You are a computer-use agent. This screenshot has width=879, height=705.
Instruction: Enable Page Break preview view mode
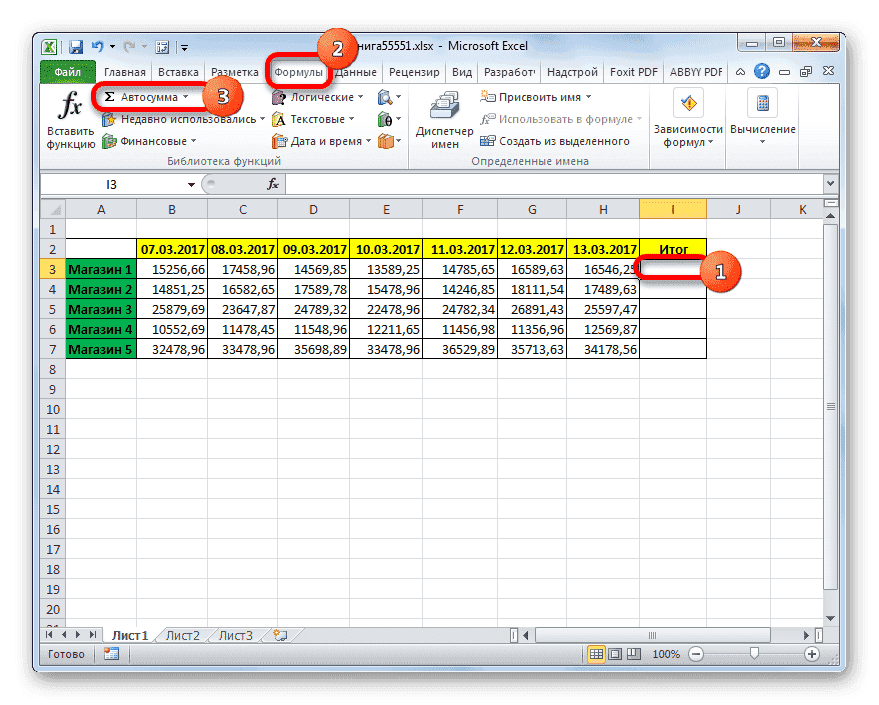(634, 653)
